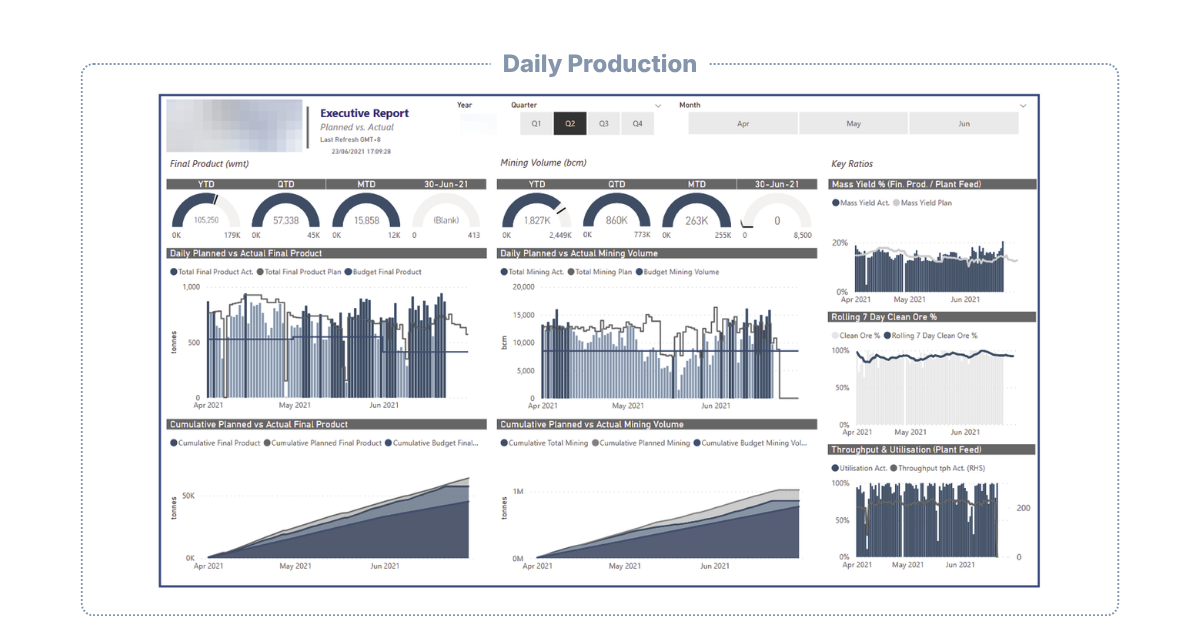Click the Final Product YTD gauge
The width and height of the screenshot is (1200, 630).
pos(206,215)
